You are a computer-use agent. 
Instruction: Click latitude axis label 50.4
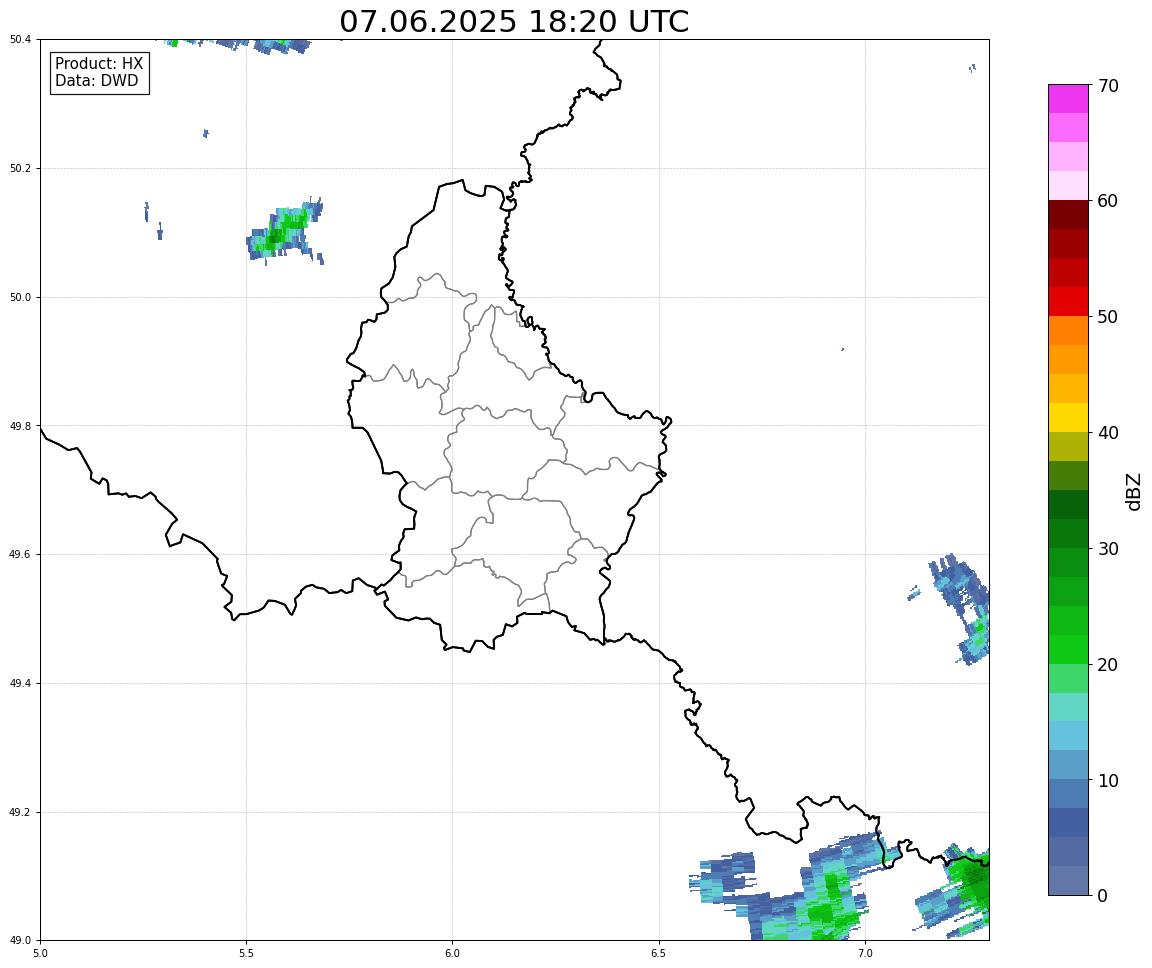[x=21, y=40]
